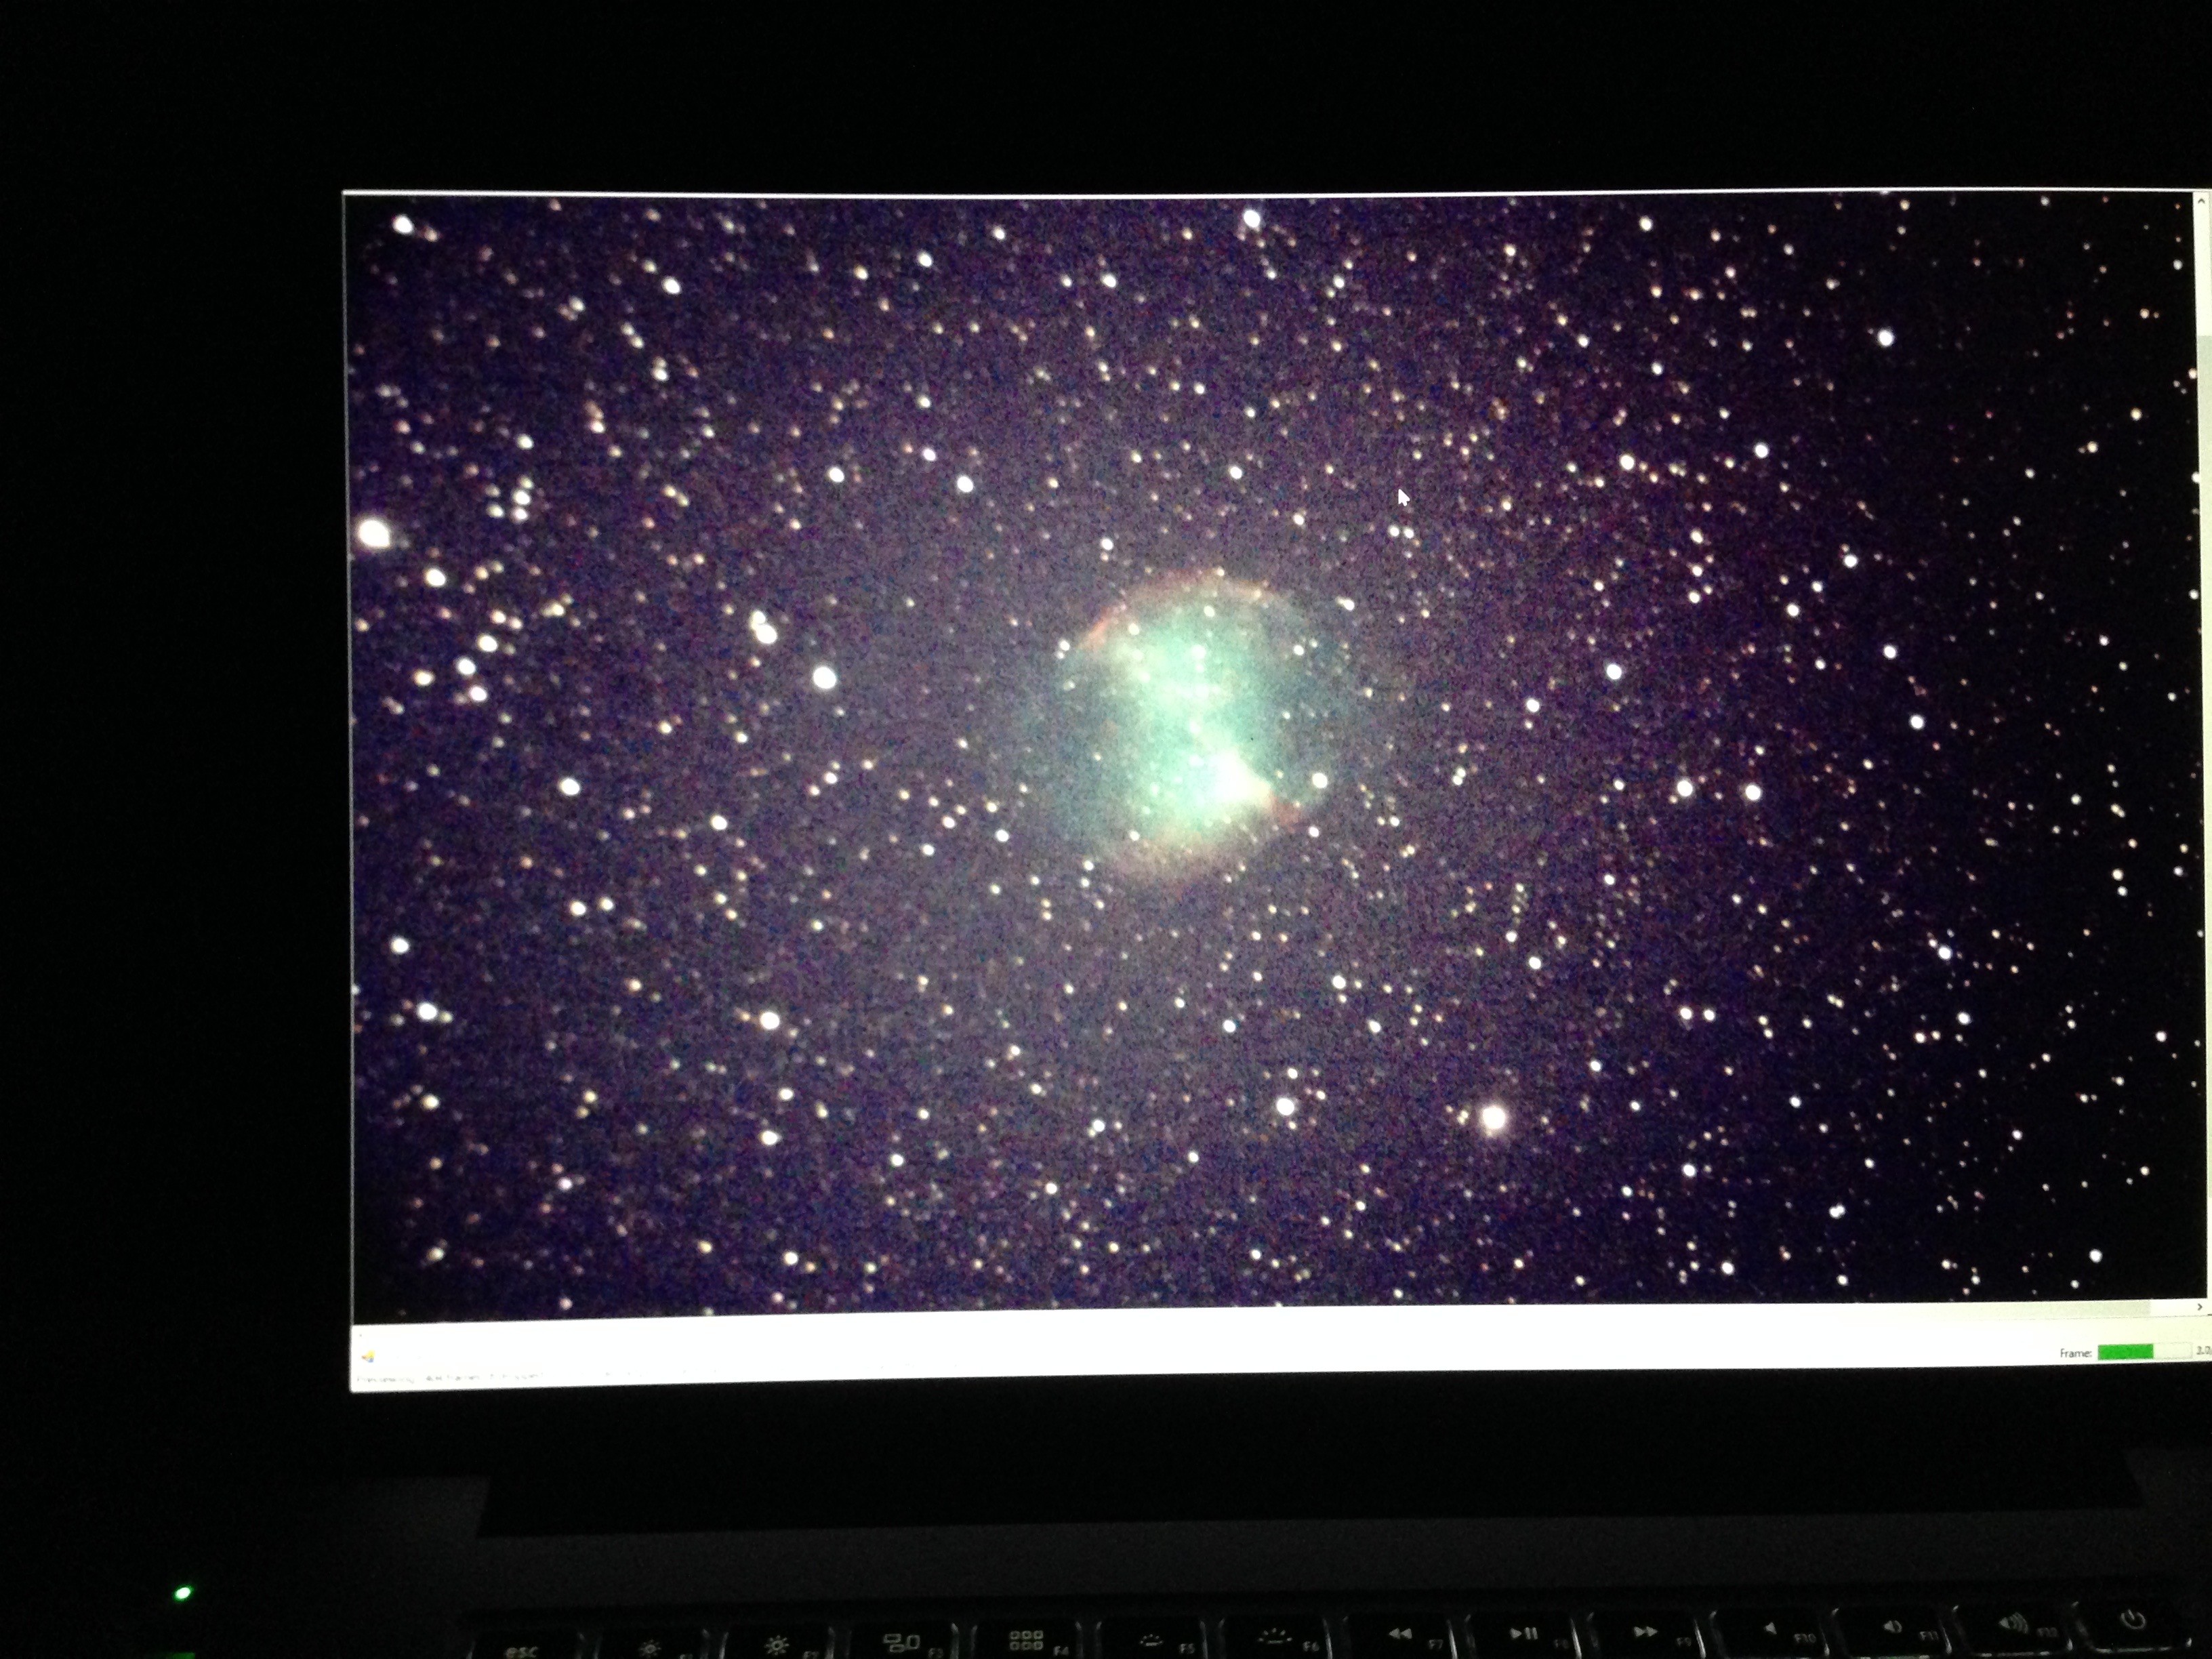The width and height of the screenshot is (2212, 1659).
Task: Click the bright star at lower right of nebula
Action: (1493, 1117)
